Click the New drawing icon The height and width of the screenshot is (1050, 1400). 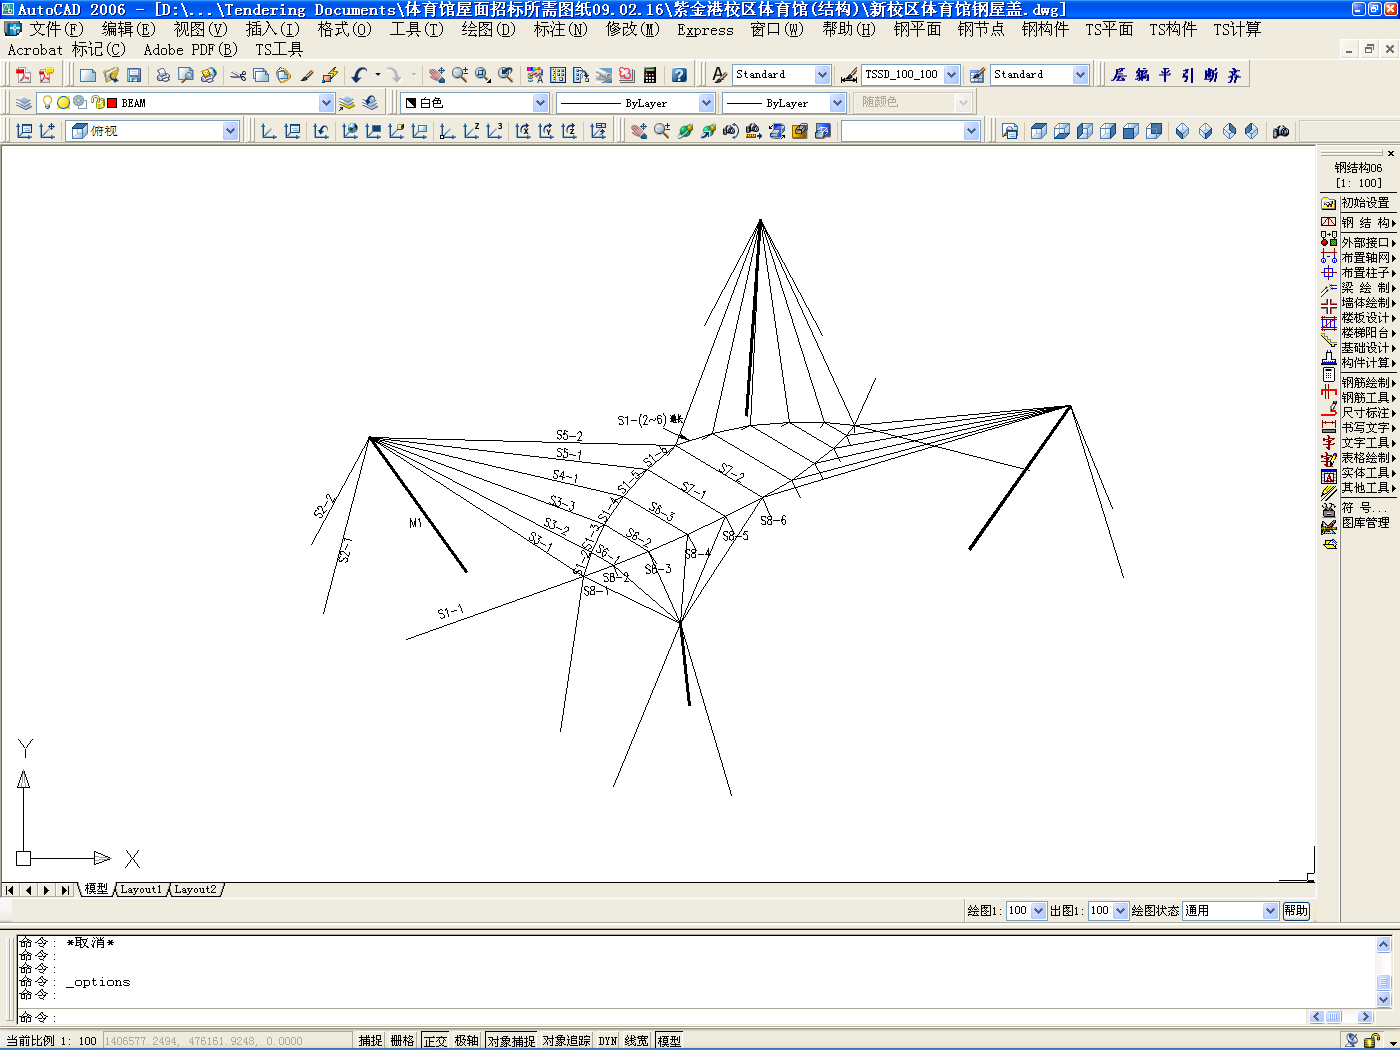[88, 75]
